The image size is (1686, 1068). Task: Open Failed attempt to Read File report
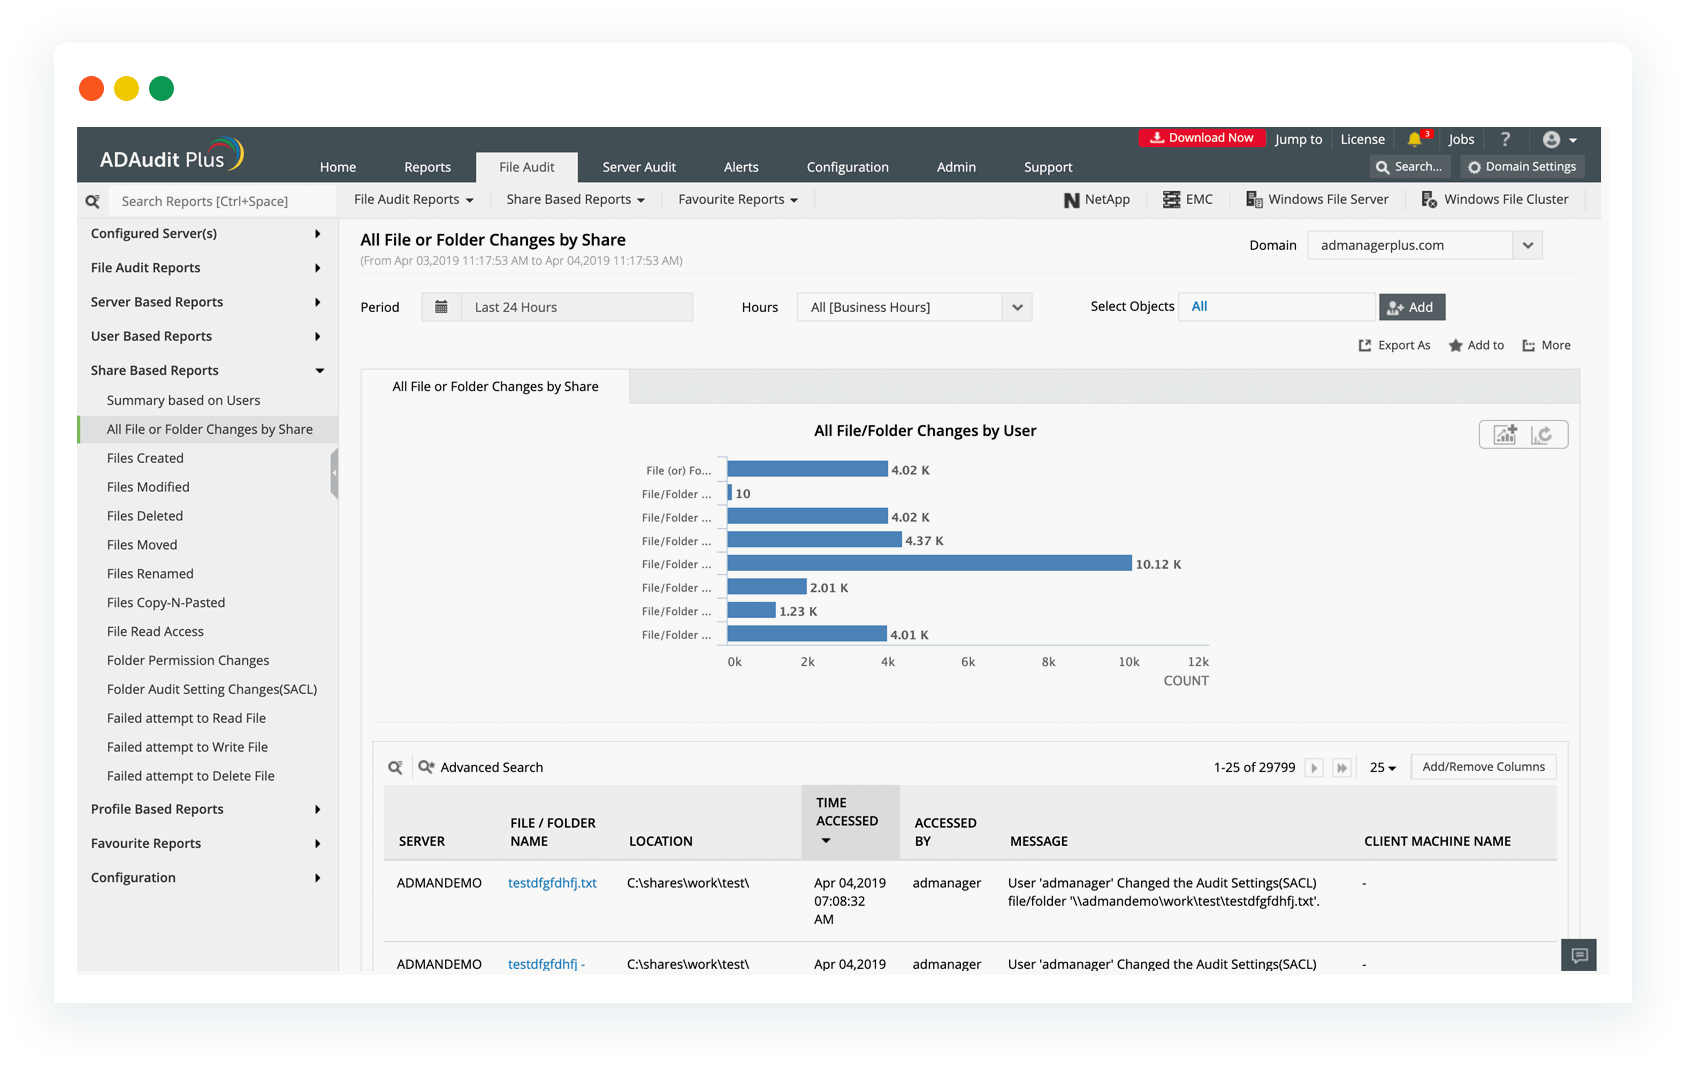(186, 718)
